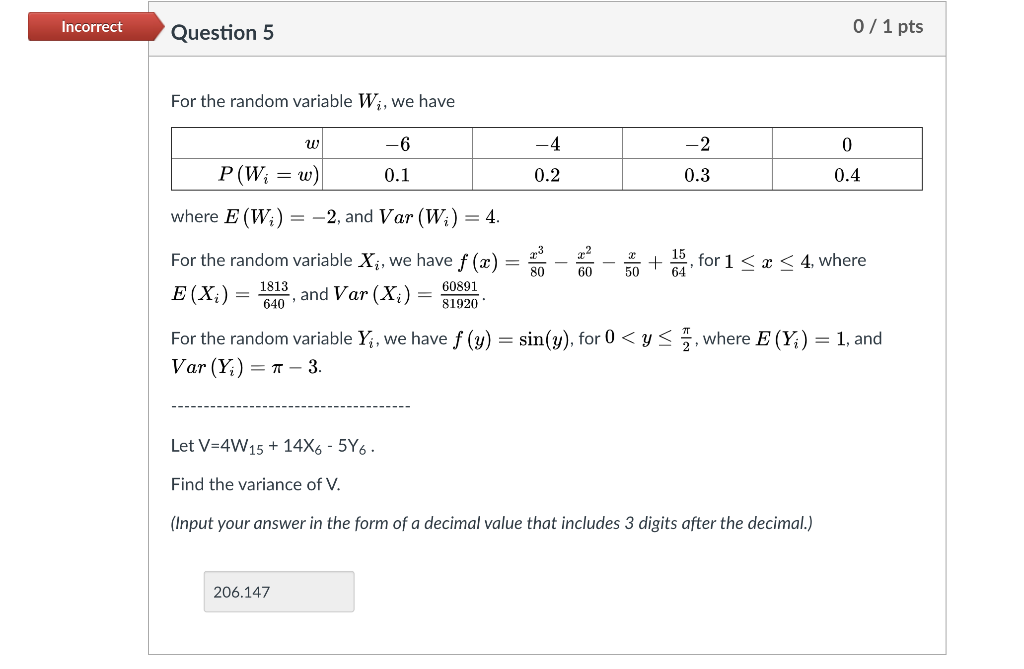Click the Incorrect status flag

click(92, 27)
